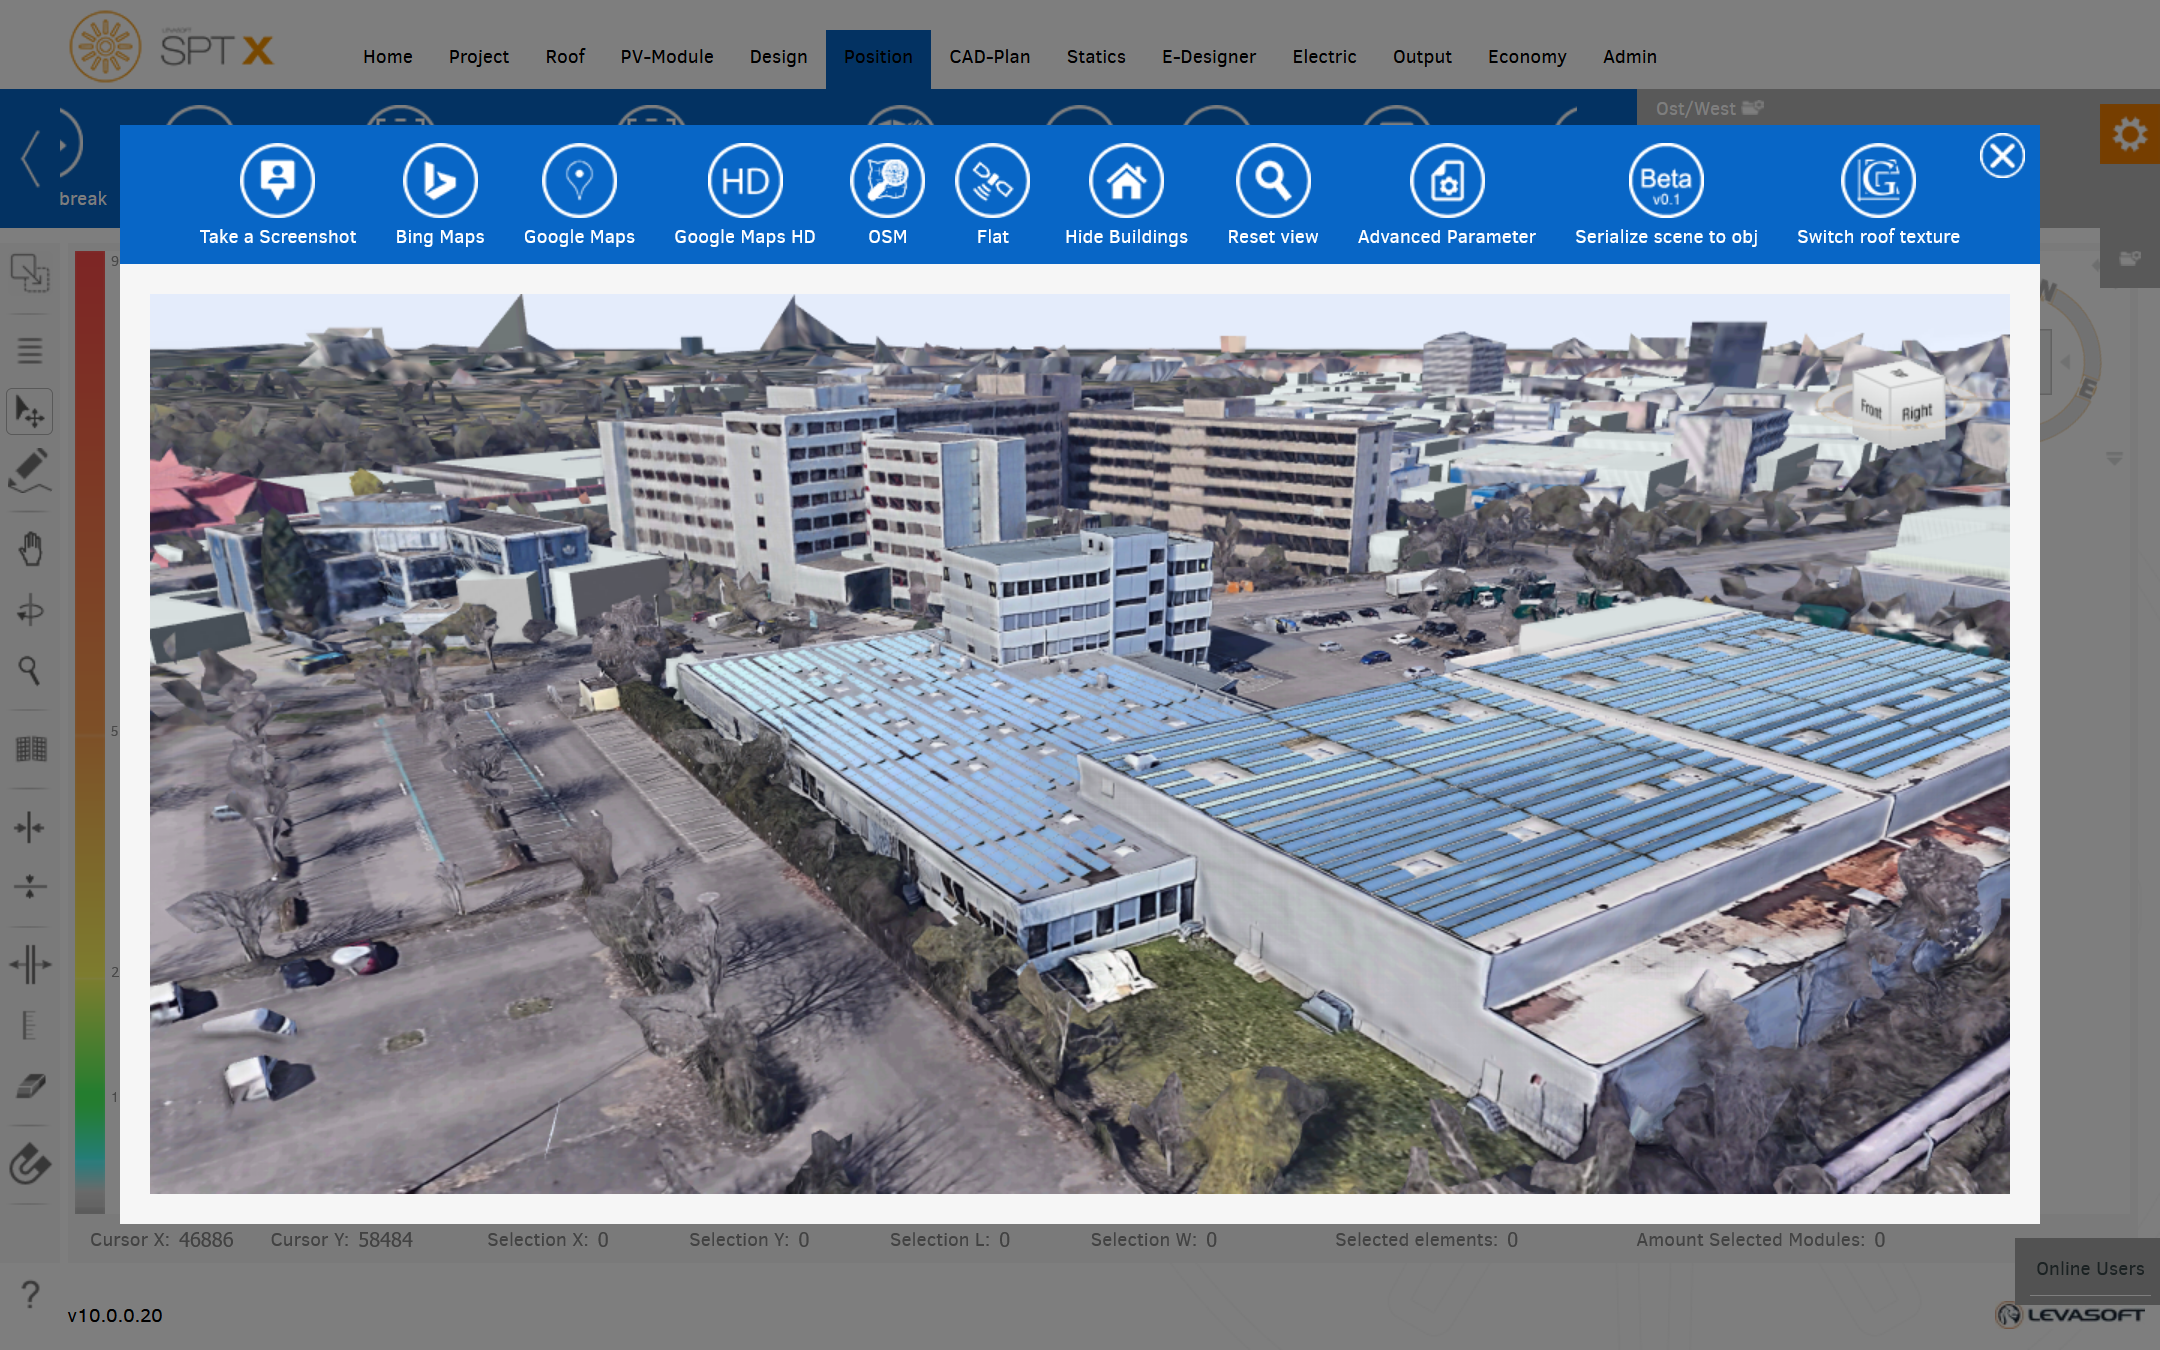Open the Position tab
2160x1350 pixels.
coord(877,57)
